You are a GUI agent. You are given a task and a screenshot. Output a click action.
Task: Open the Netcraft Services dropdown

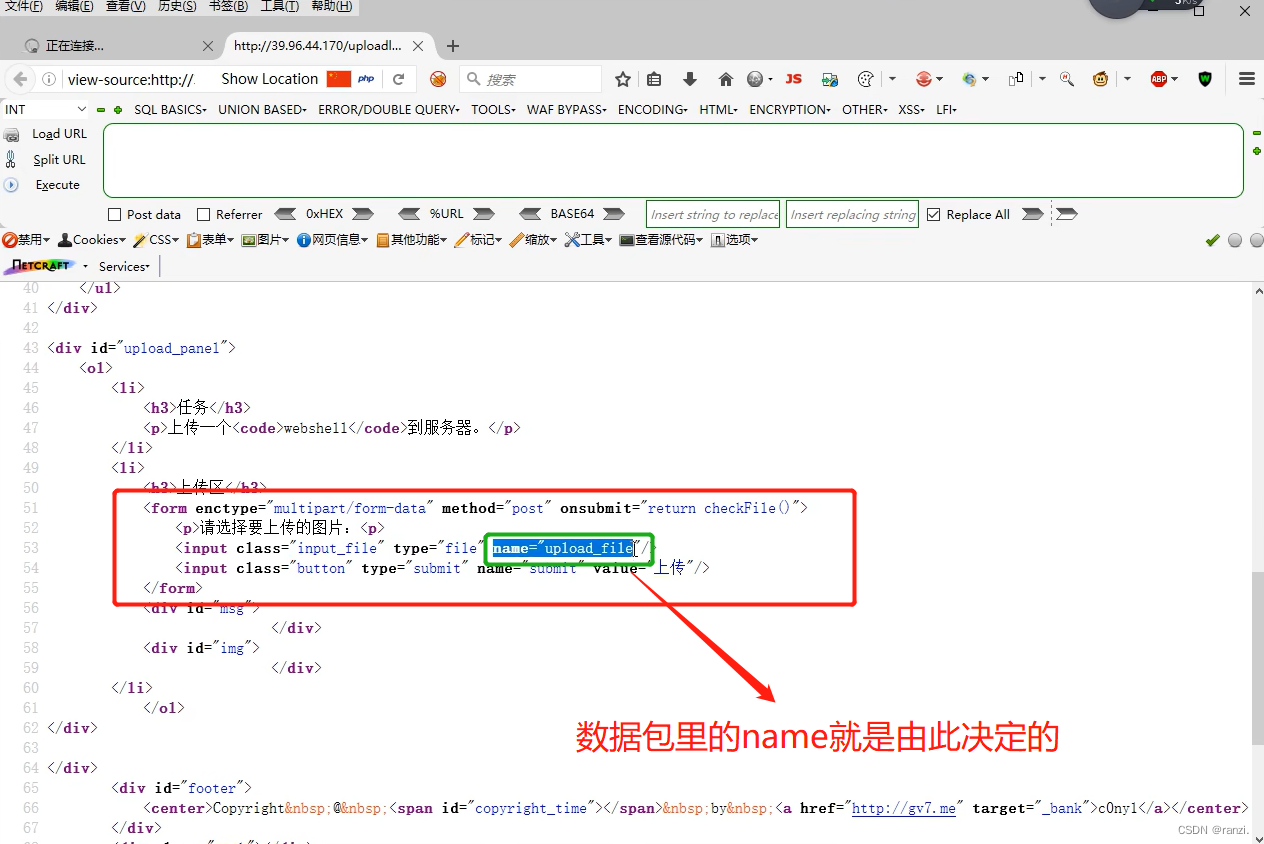click(124, 266)
